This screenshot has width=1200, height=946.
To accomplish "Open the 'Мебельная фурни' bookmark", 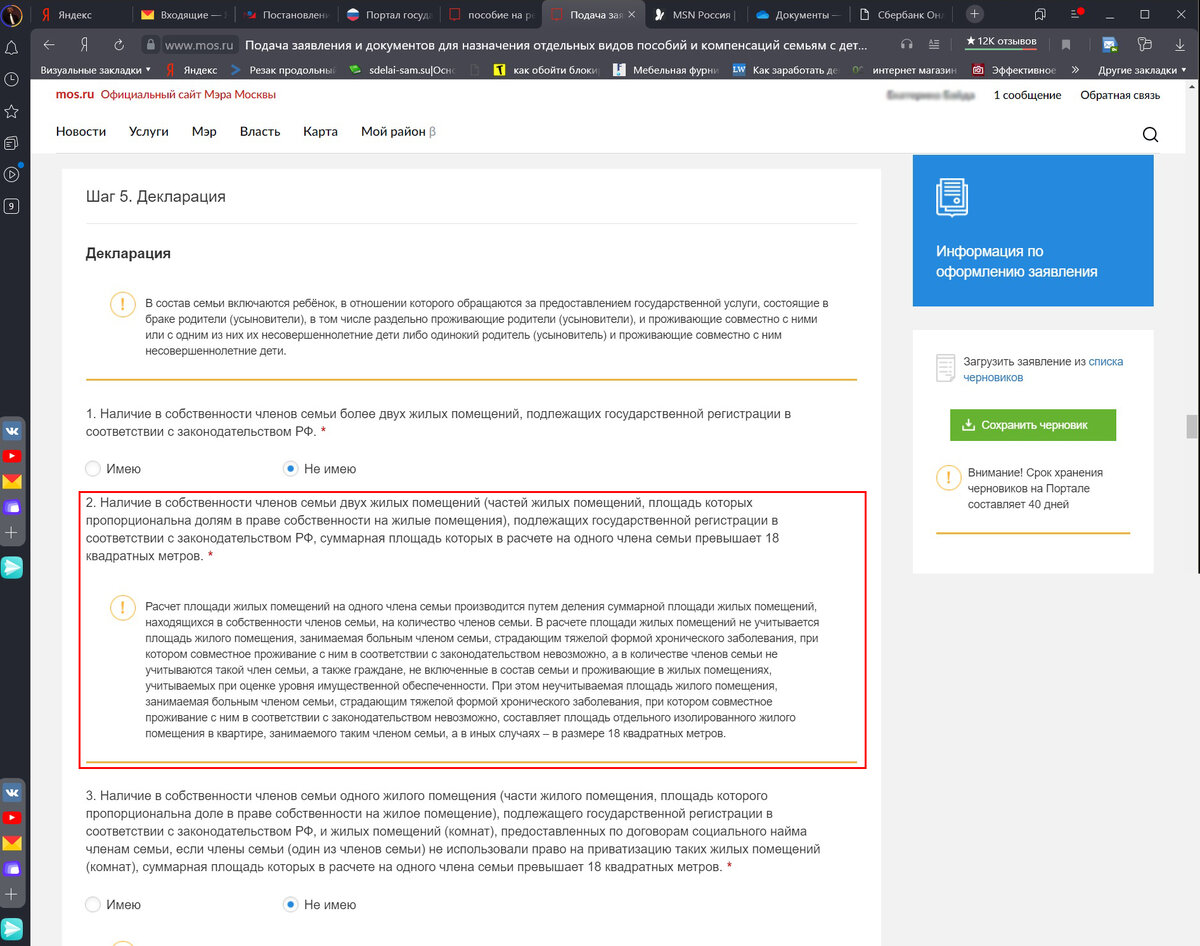I will (x=666, y=70).
